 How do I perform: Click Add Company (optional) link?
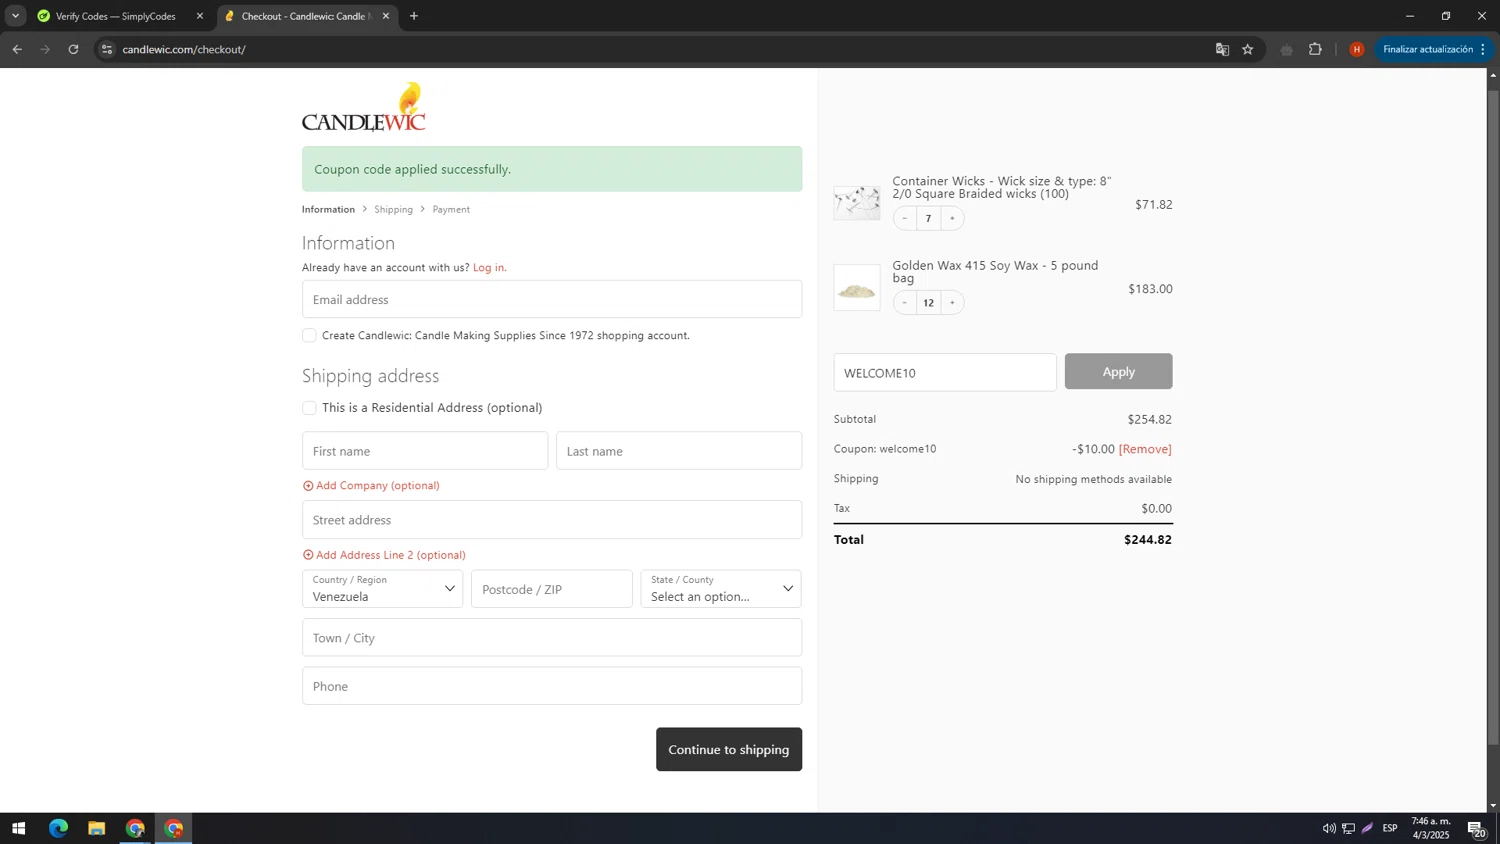coord(371,485)
